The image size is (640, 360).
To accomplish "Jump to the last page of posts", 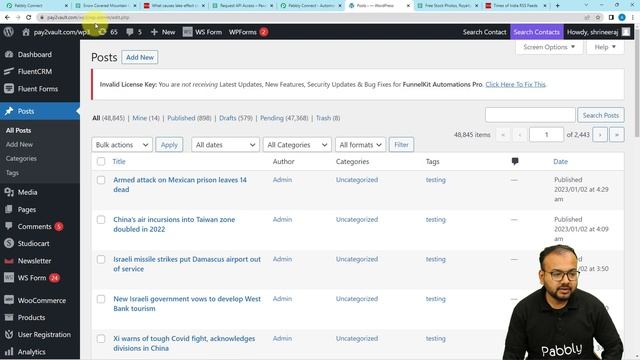I will 617,135.
